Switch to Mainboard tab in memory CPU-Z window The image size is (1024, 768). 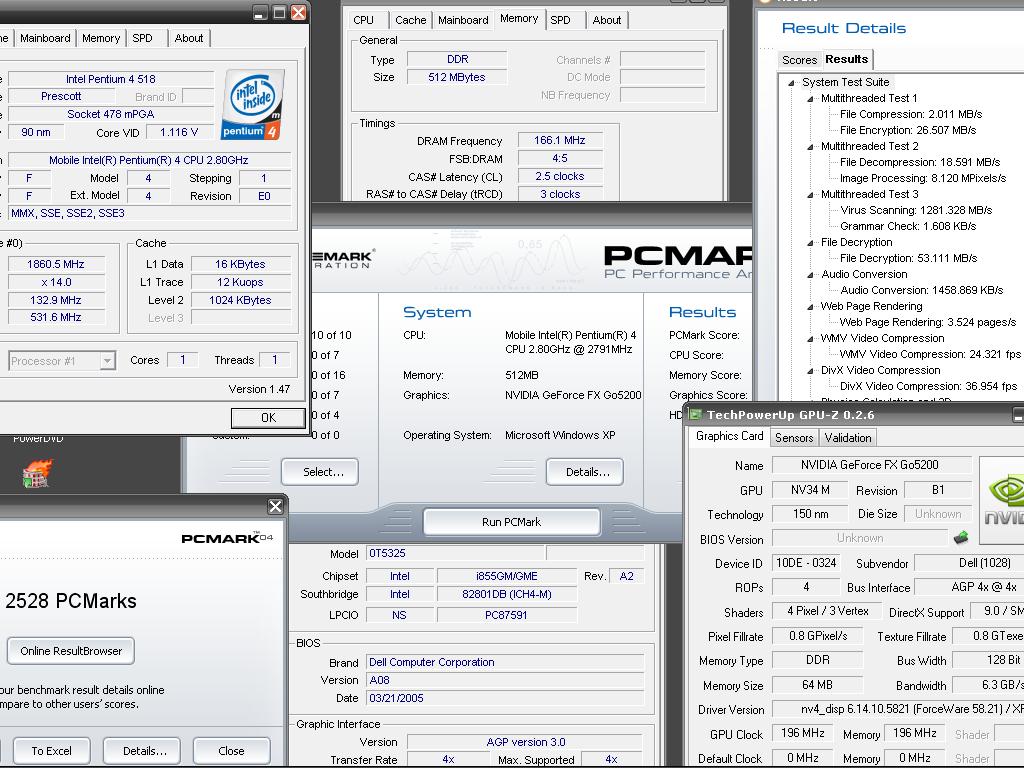(x=463, y=20)
